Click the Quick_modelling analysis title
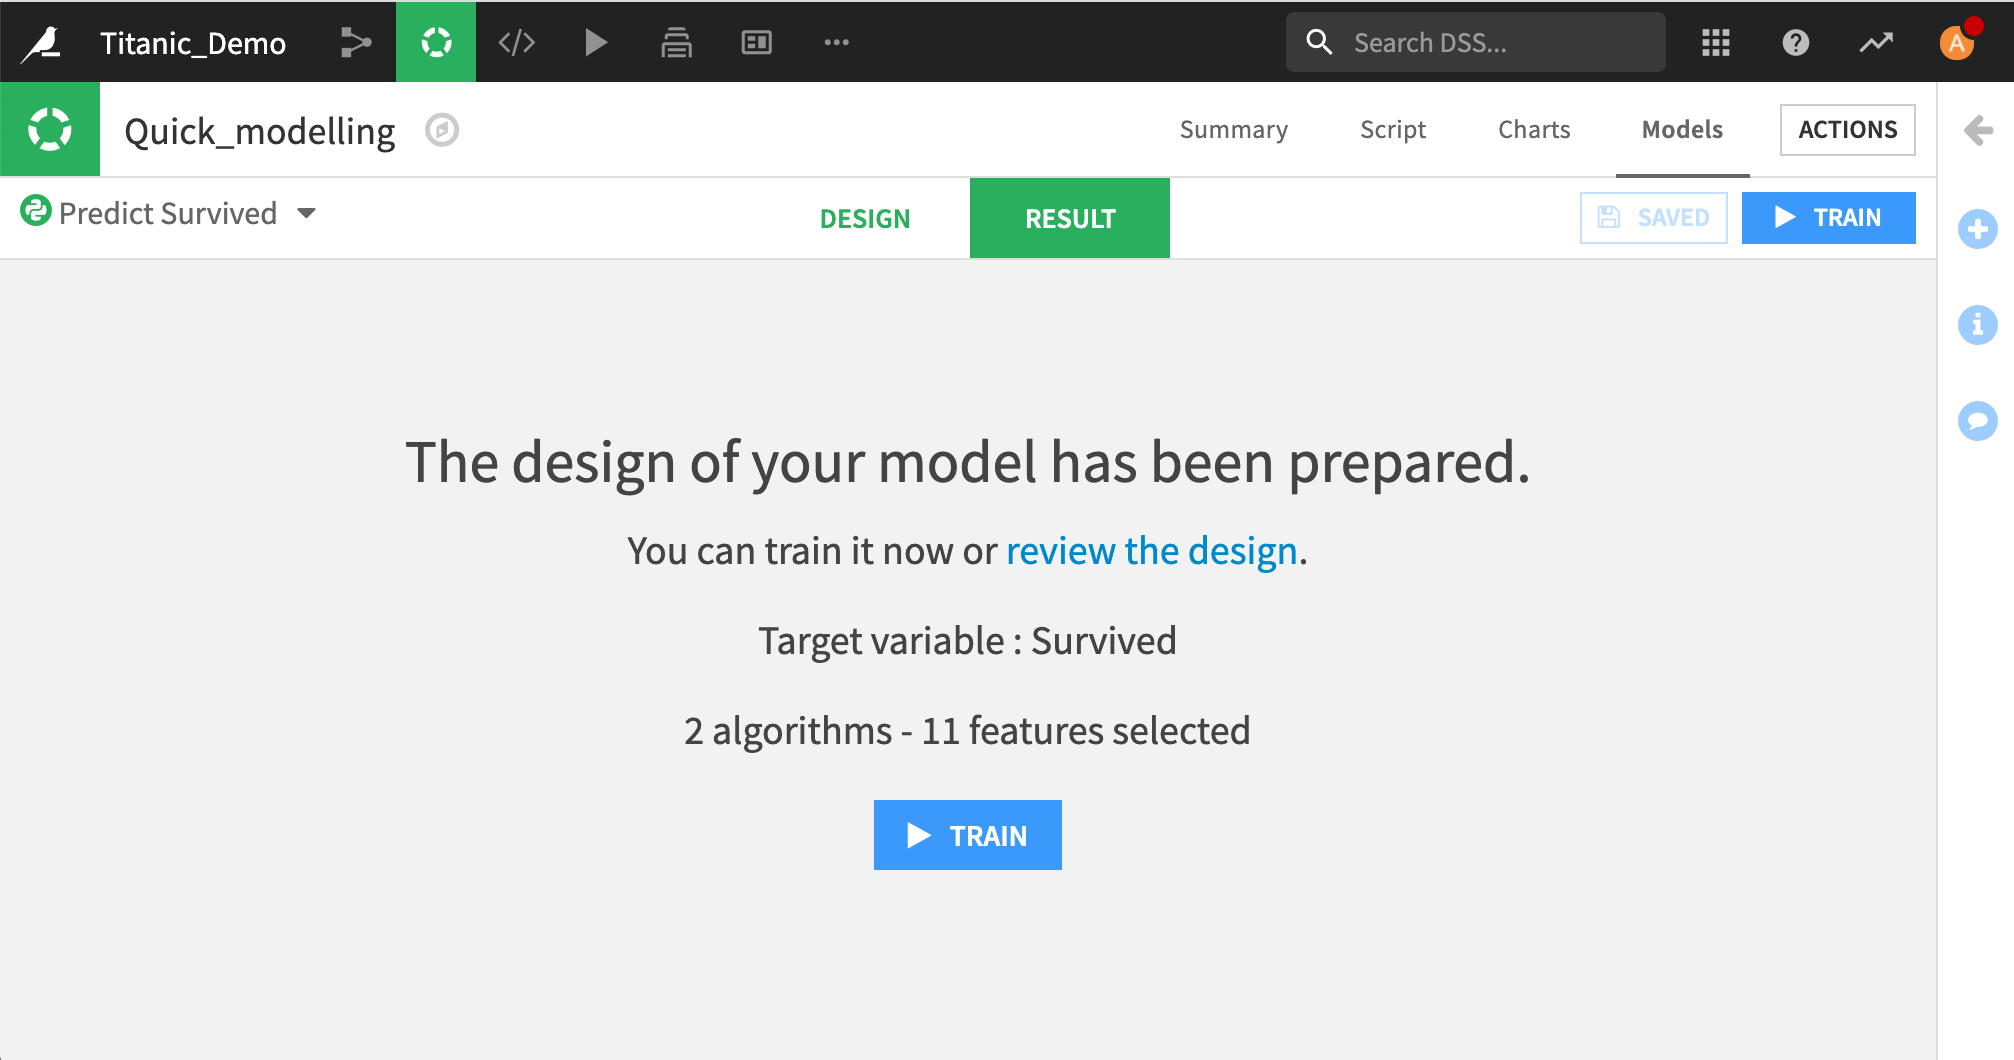Screen dimensions: 2014x1060 260,131
